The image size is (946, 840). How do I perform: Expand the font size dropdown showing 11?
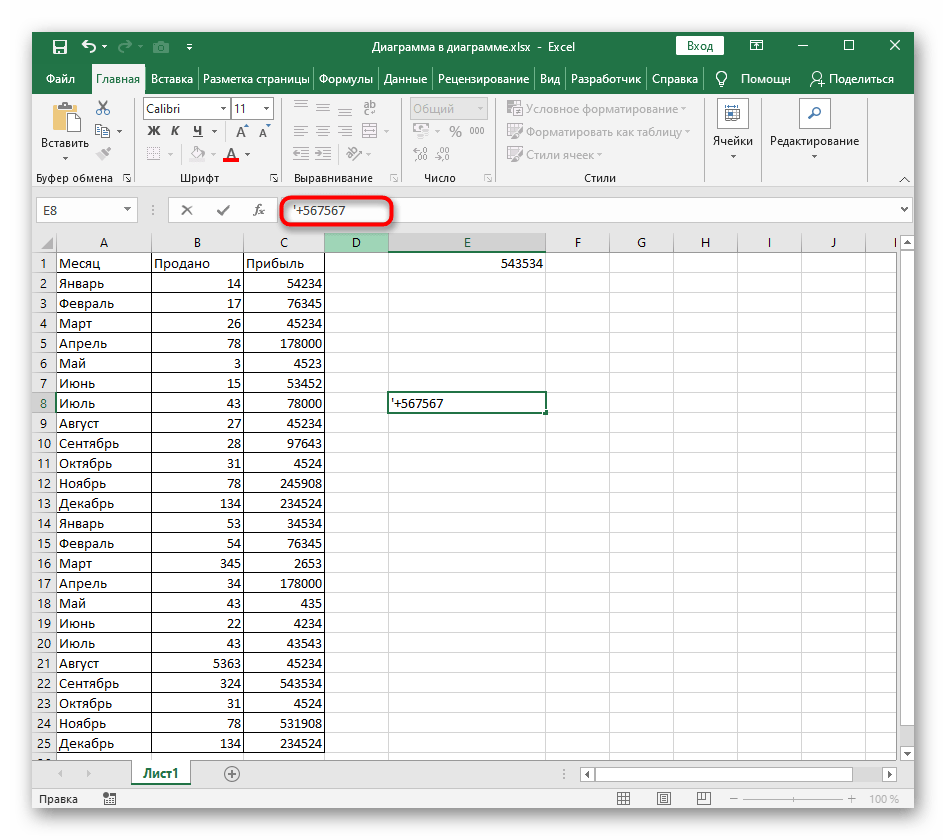[266, 108]
